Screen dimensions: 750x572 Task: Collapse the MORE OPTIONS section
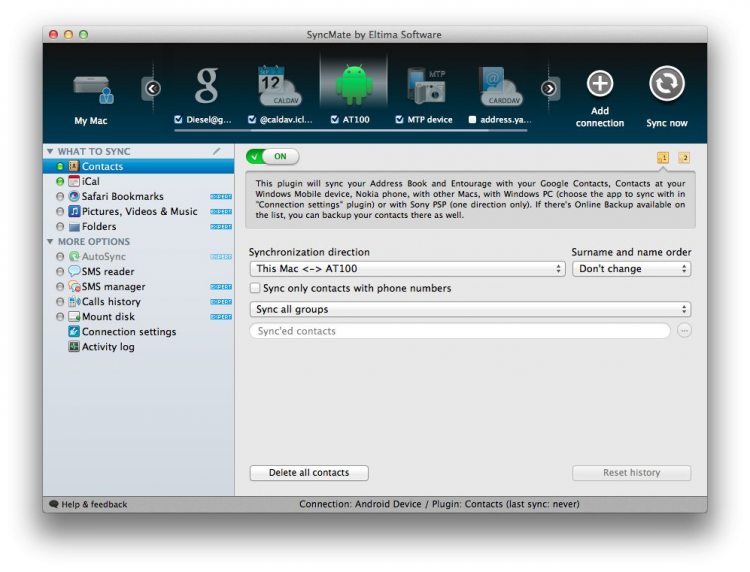pyautogui.click(x=50, y=242)
